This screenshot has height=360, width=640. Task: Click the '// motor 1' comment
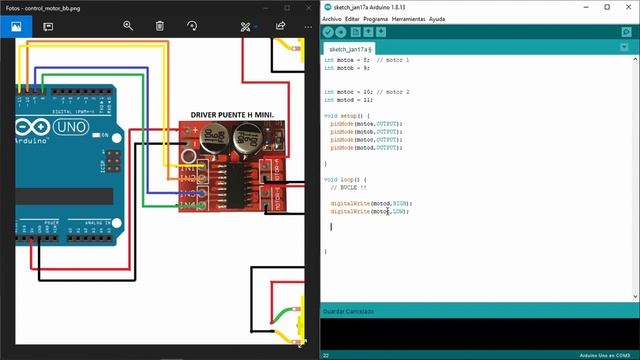pyautogui.click(x=393, y=60)
